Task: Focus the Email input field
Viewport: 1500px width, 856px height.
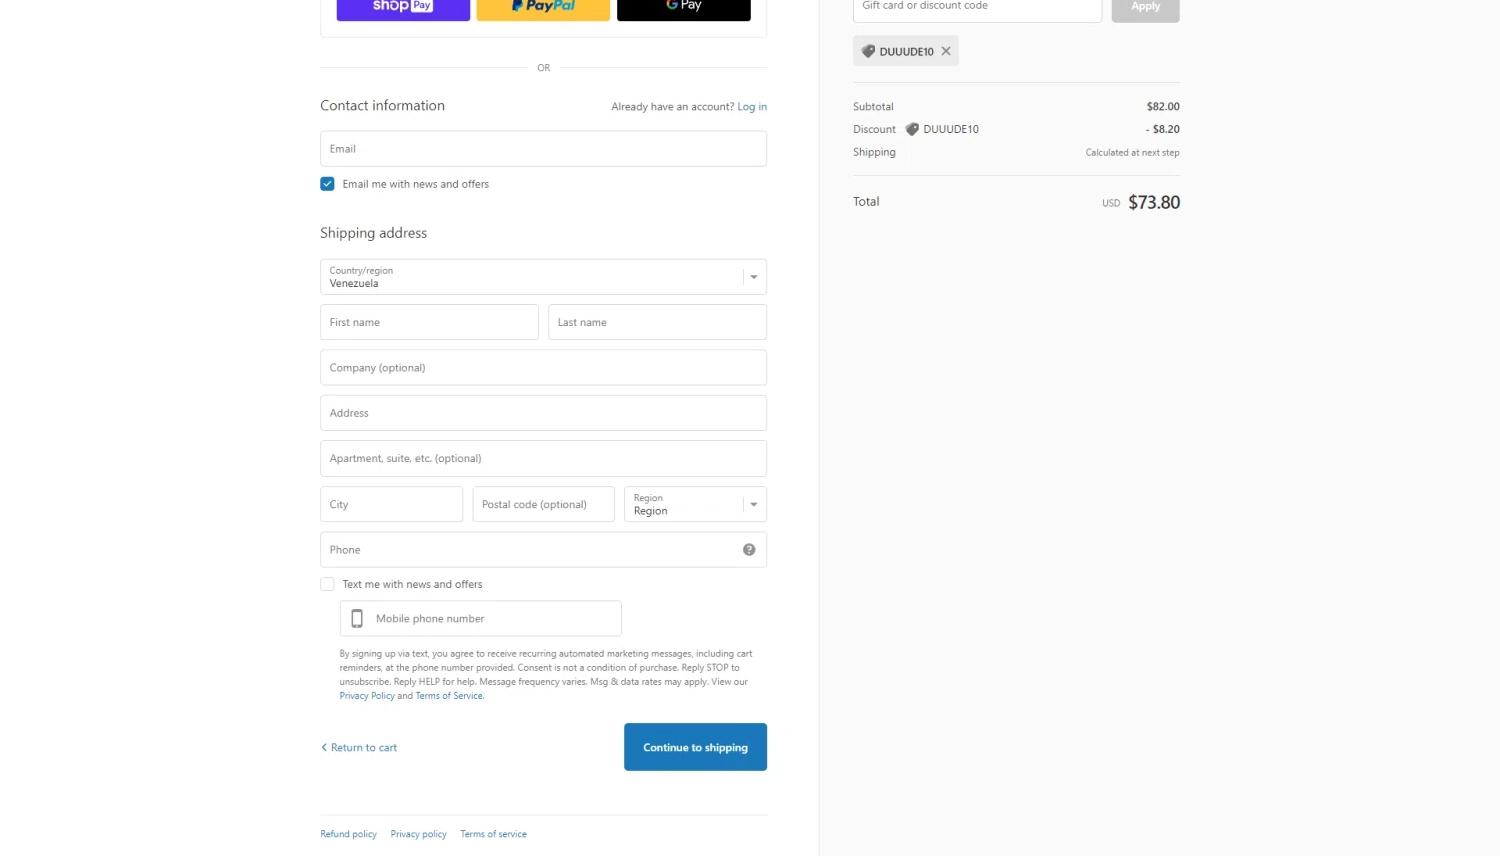Action: pos(543,149)
